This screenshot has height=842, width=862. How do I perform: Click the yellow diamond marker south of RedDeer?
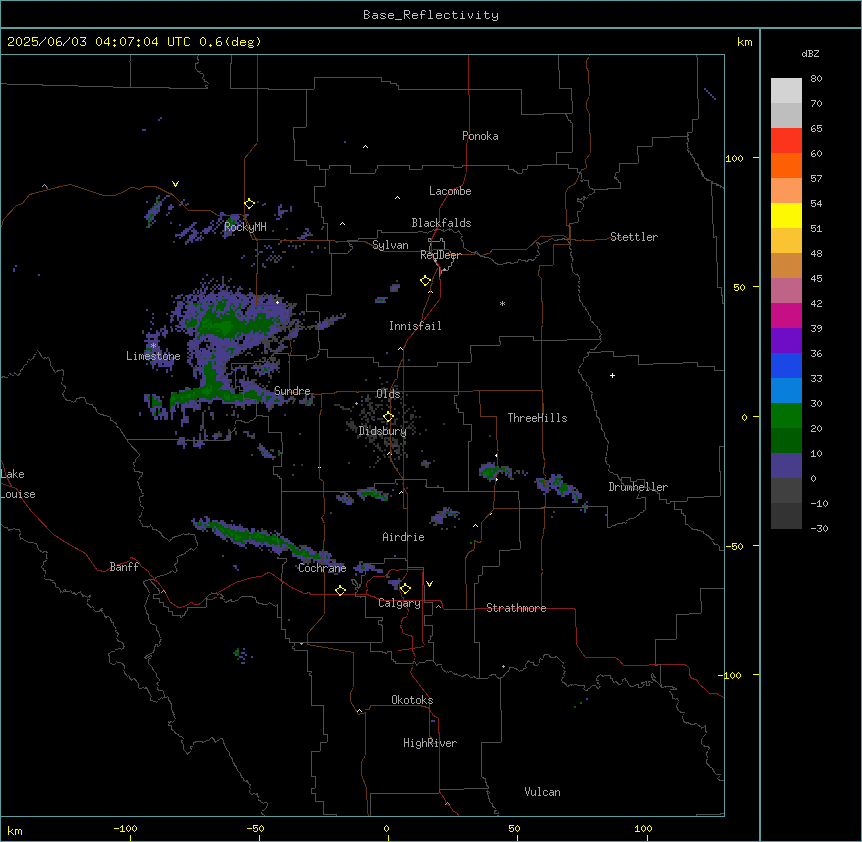[x=426, y=281]
